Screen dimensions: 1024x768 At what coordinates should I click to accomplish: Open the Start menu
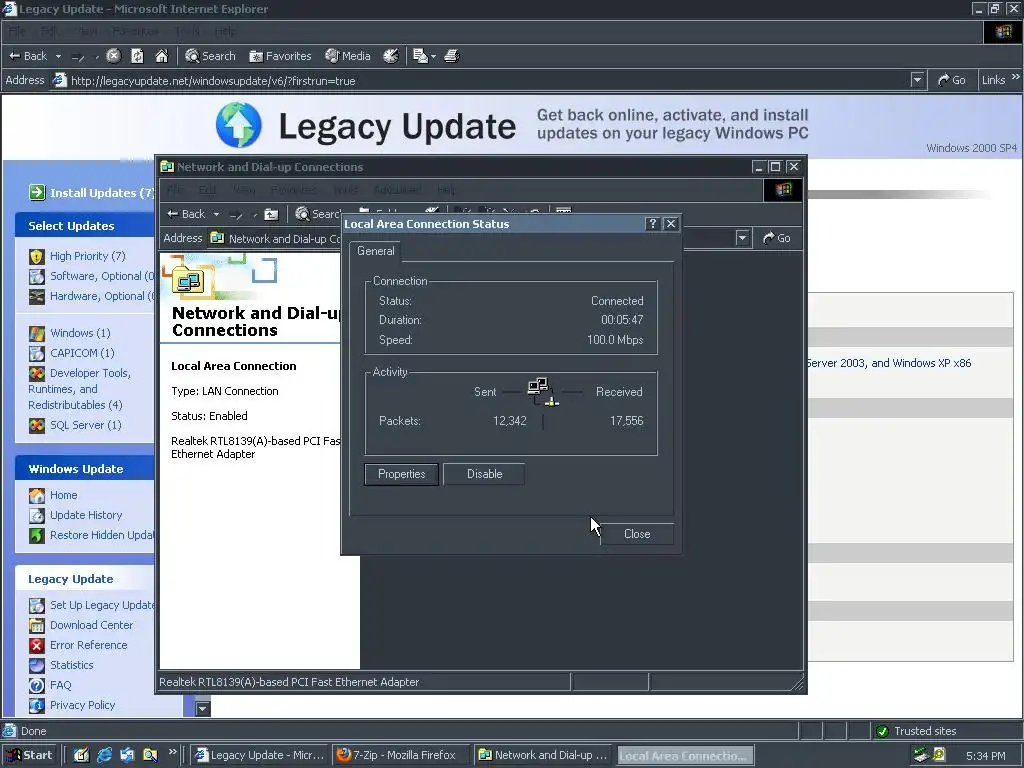tap(30, 755)
